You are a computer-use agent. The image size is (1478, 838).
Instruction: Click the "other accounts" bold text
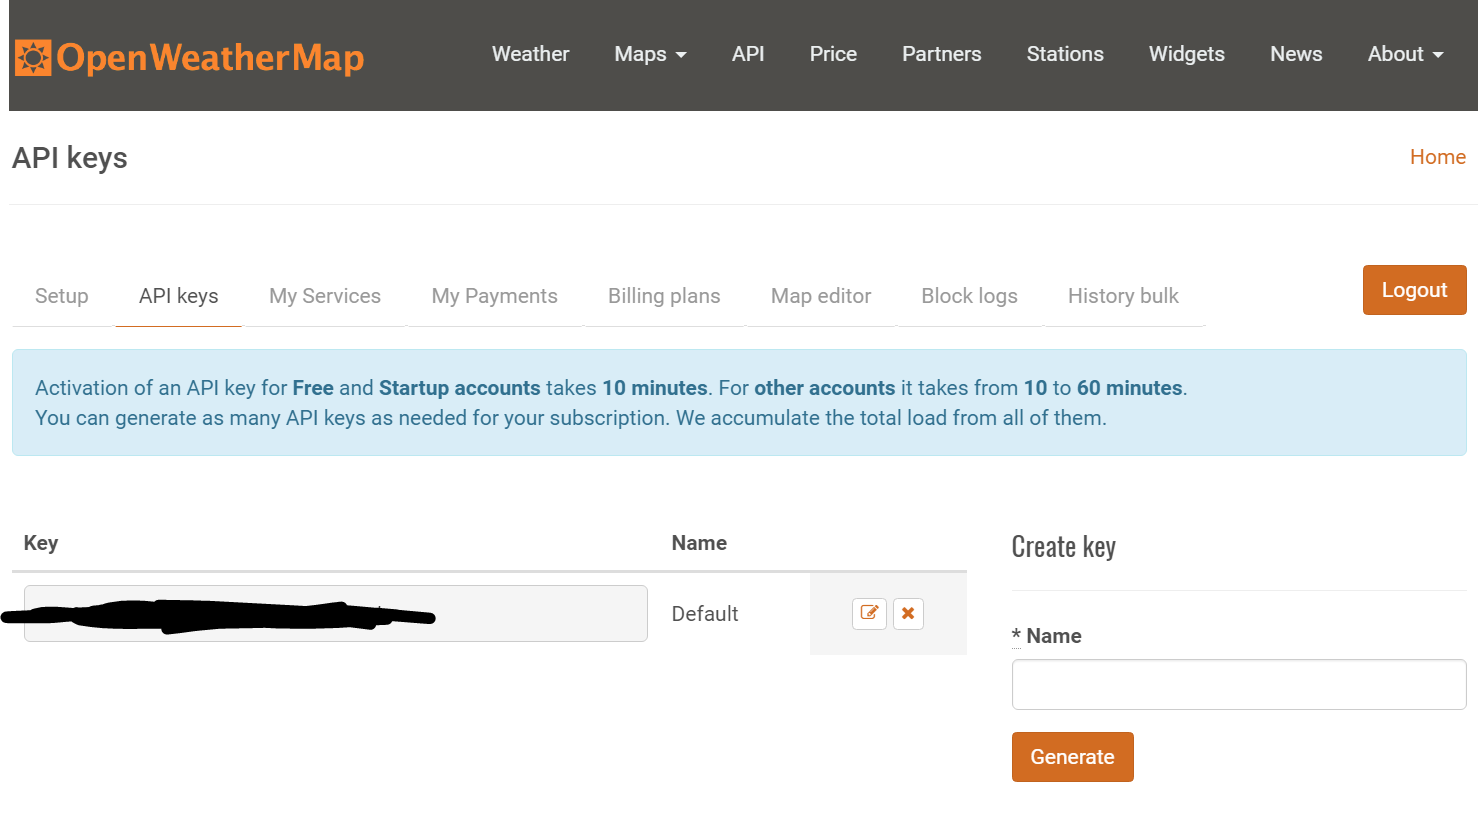coord(825,388)
